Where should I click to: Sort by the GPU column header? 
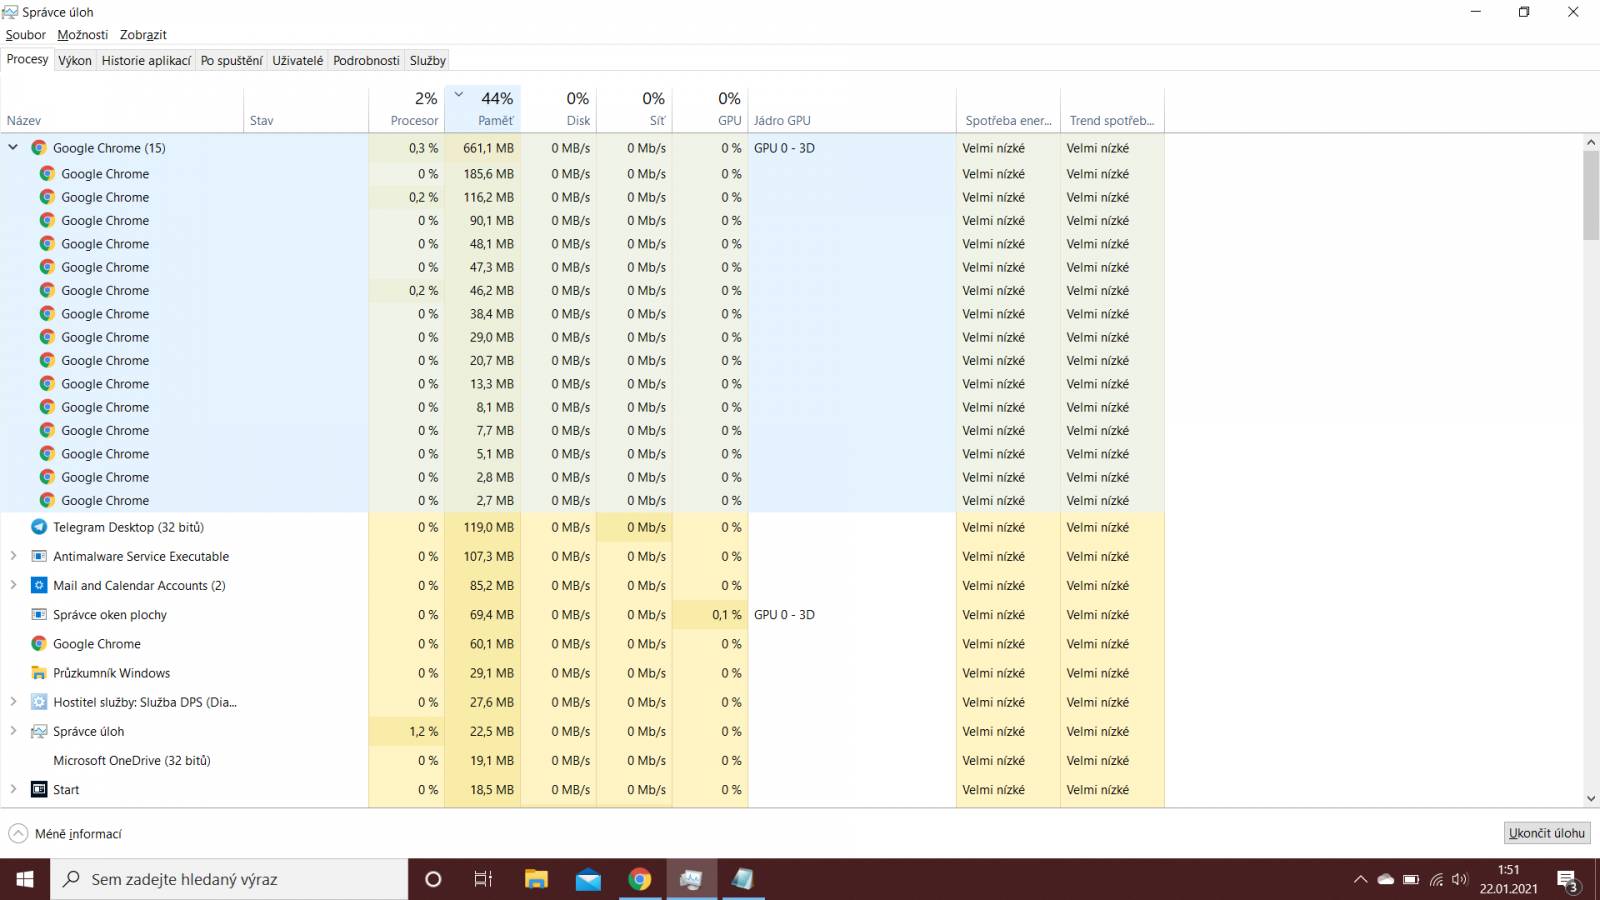(711, 110)
